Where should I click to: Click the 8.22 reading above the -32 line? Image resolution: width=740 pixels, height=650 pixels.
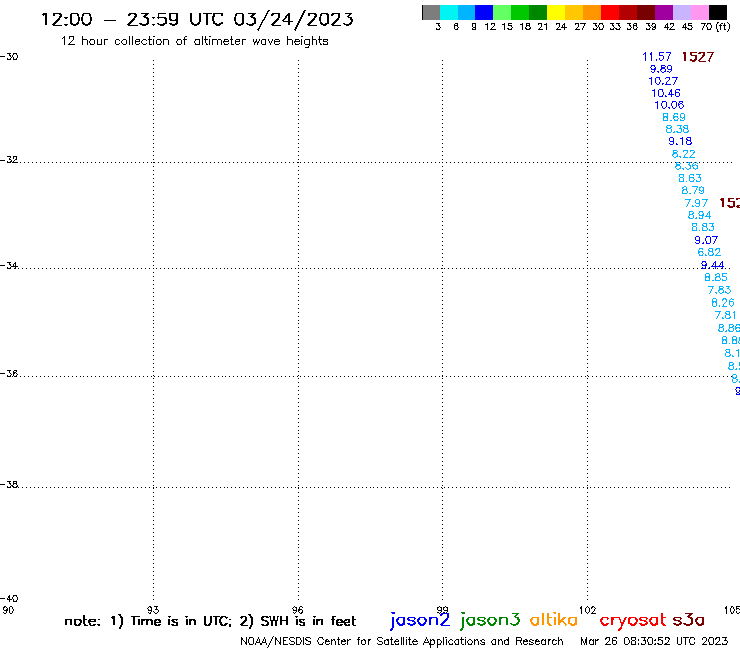coord(683,154)
